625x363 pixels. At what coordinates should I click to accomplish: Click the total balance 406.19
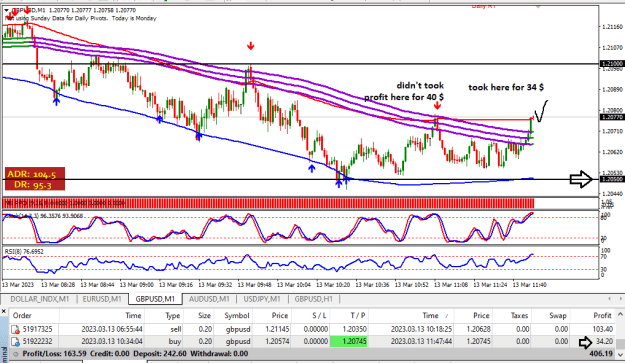[602, 354]
